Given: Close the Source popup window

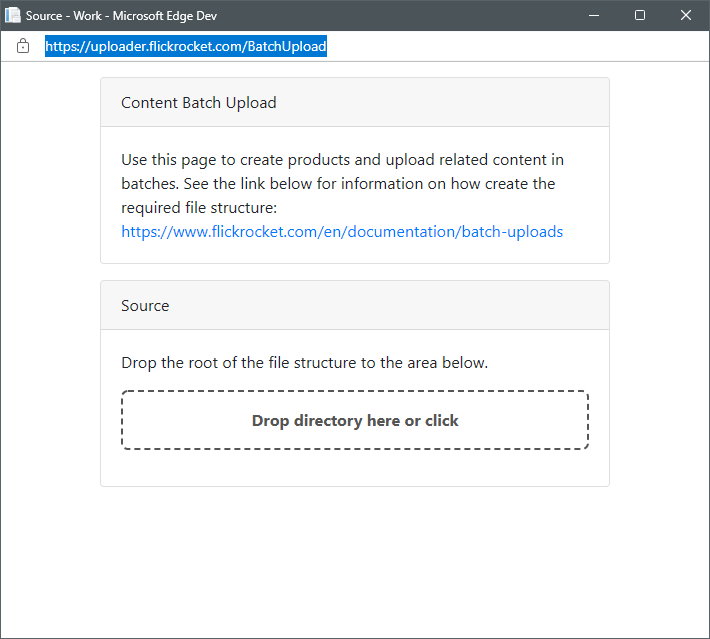Looking at the screenshot, I should pyautogui.click(x=686, y=15).
